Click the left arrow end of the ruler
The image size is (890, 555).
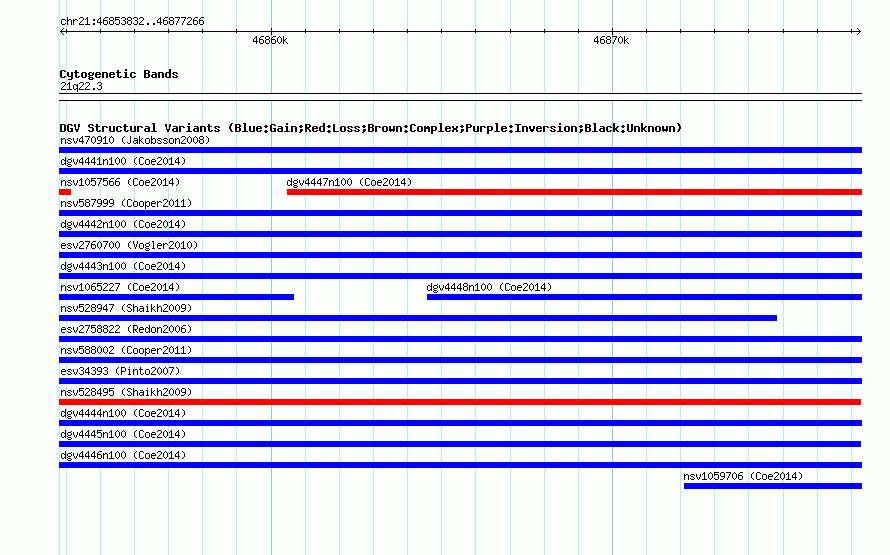coord(63,31)
